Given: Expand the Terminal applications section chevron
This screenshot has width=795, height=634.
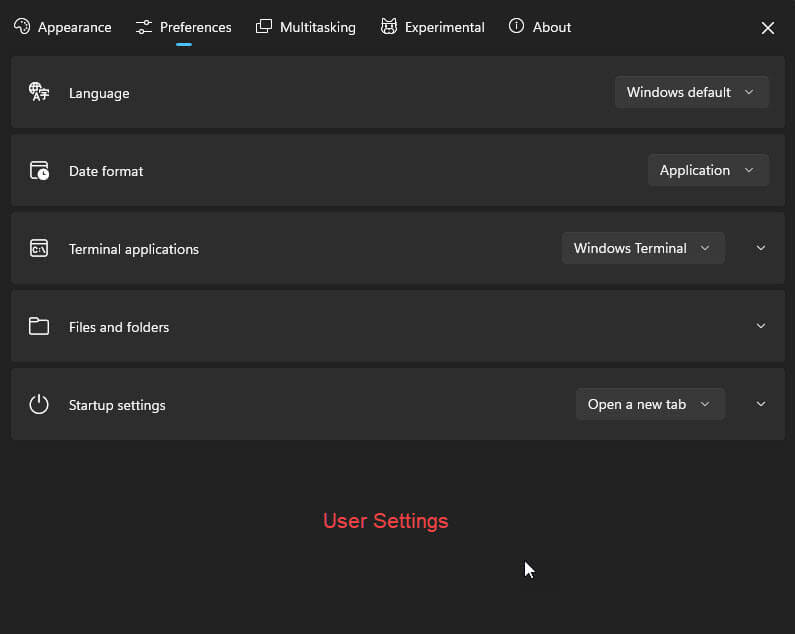Looking at the screenshot, I should [761, 248].
